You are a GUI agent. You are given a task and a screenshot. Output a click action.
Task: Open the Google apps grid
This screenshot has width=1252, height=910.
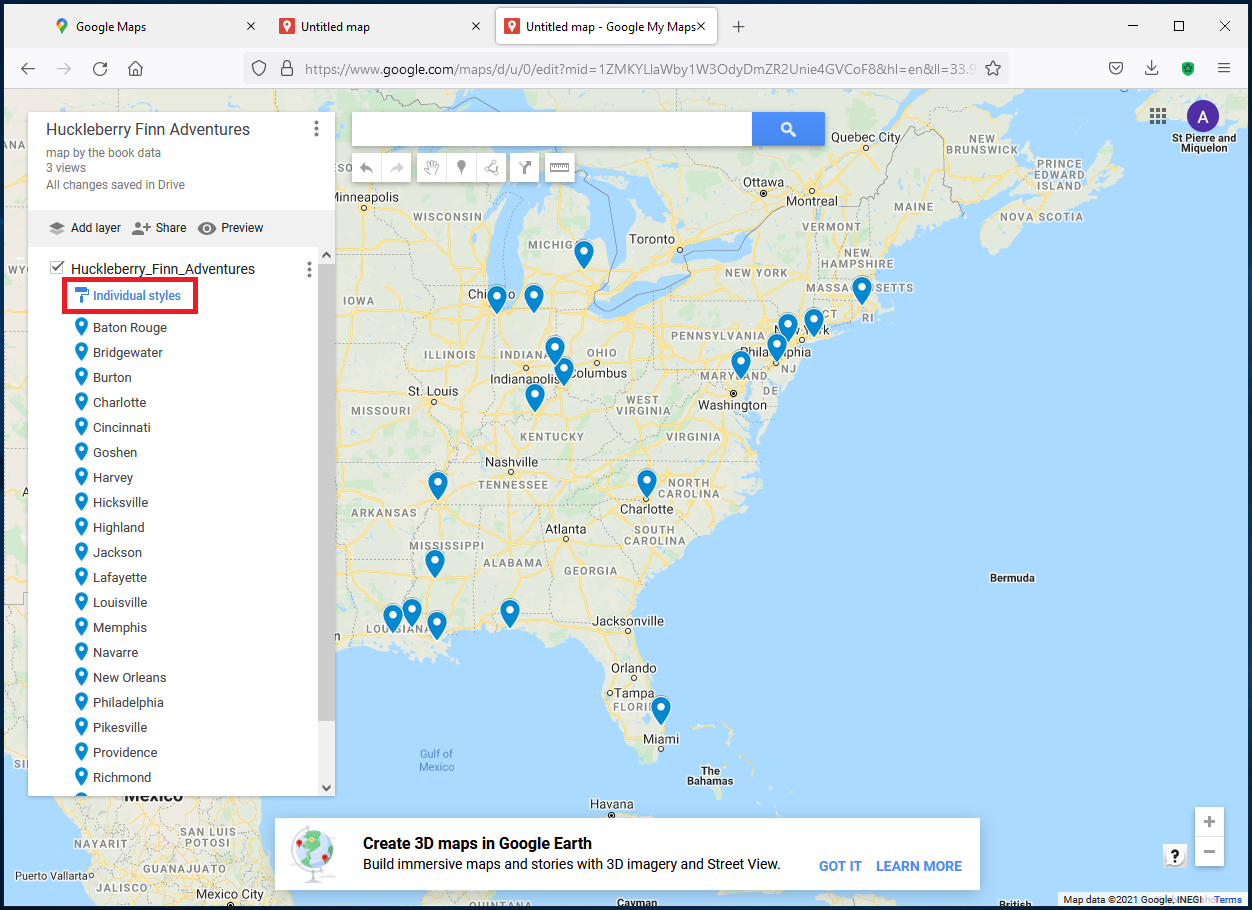[1158, 115]
